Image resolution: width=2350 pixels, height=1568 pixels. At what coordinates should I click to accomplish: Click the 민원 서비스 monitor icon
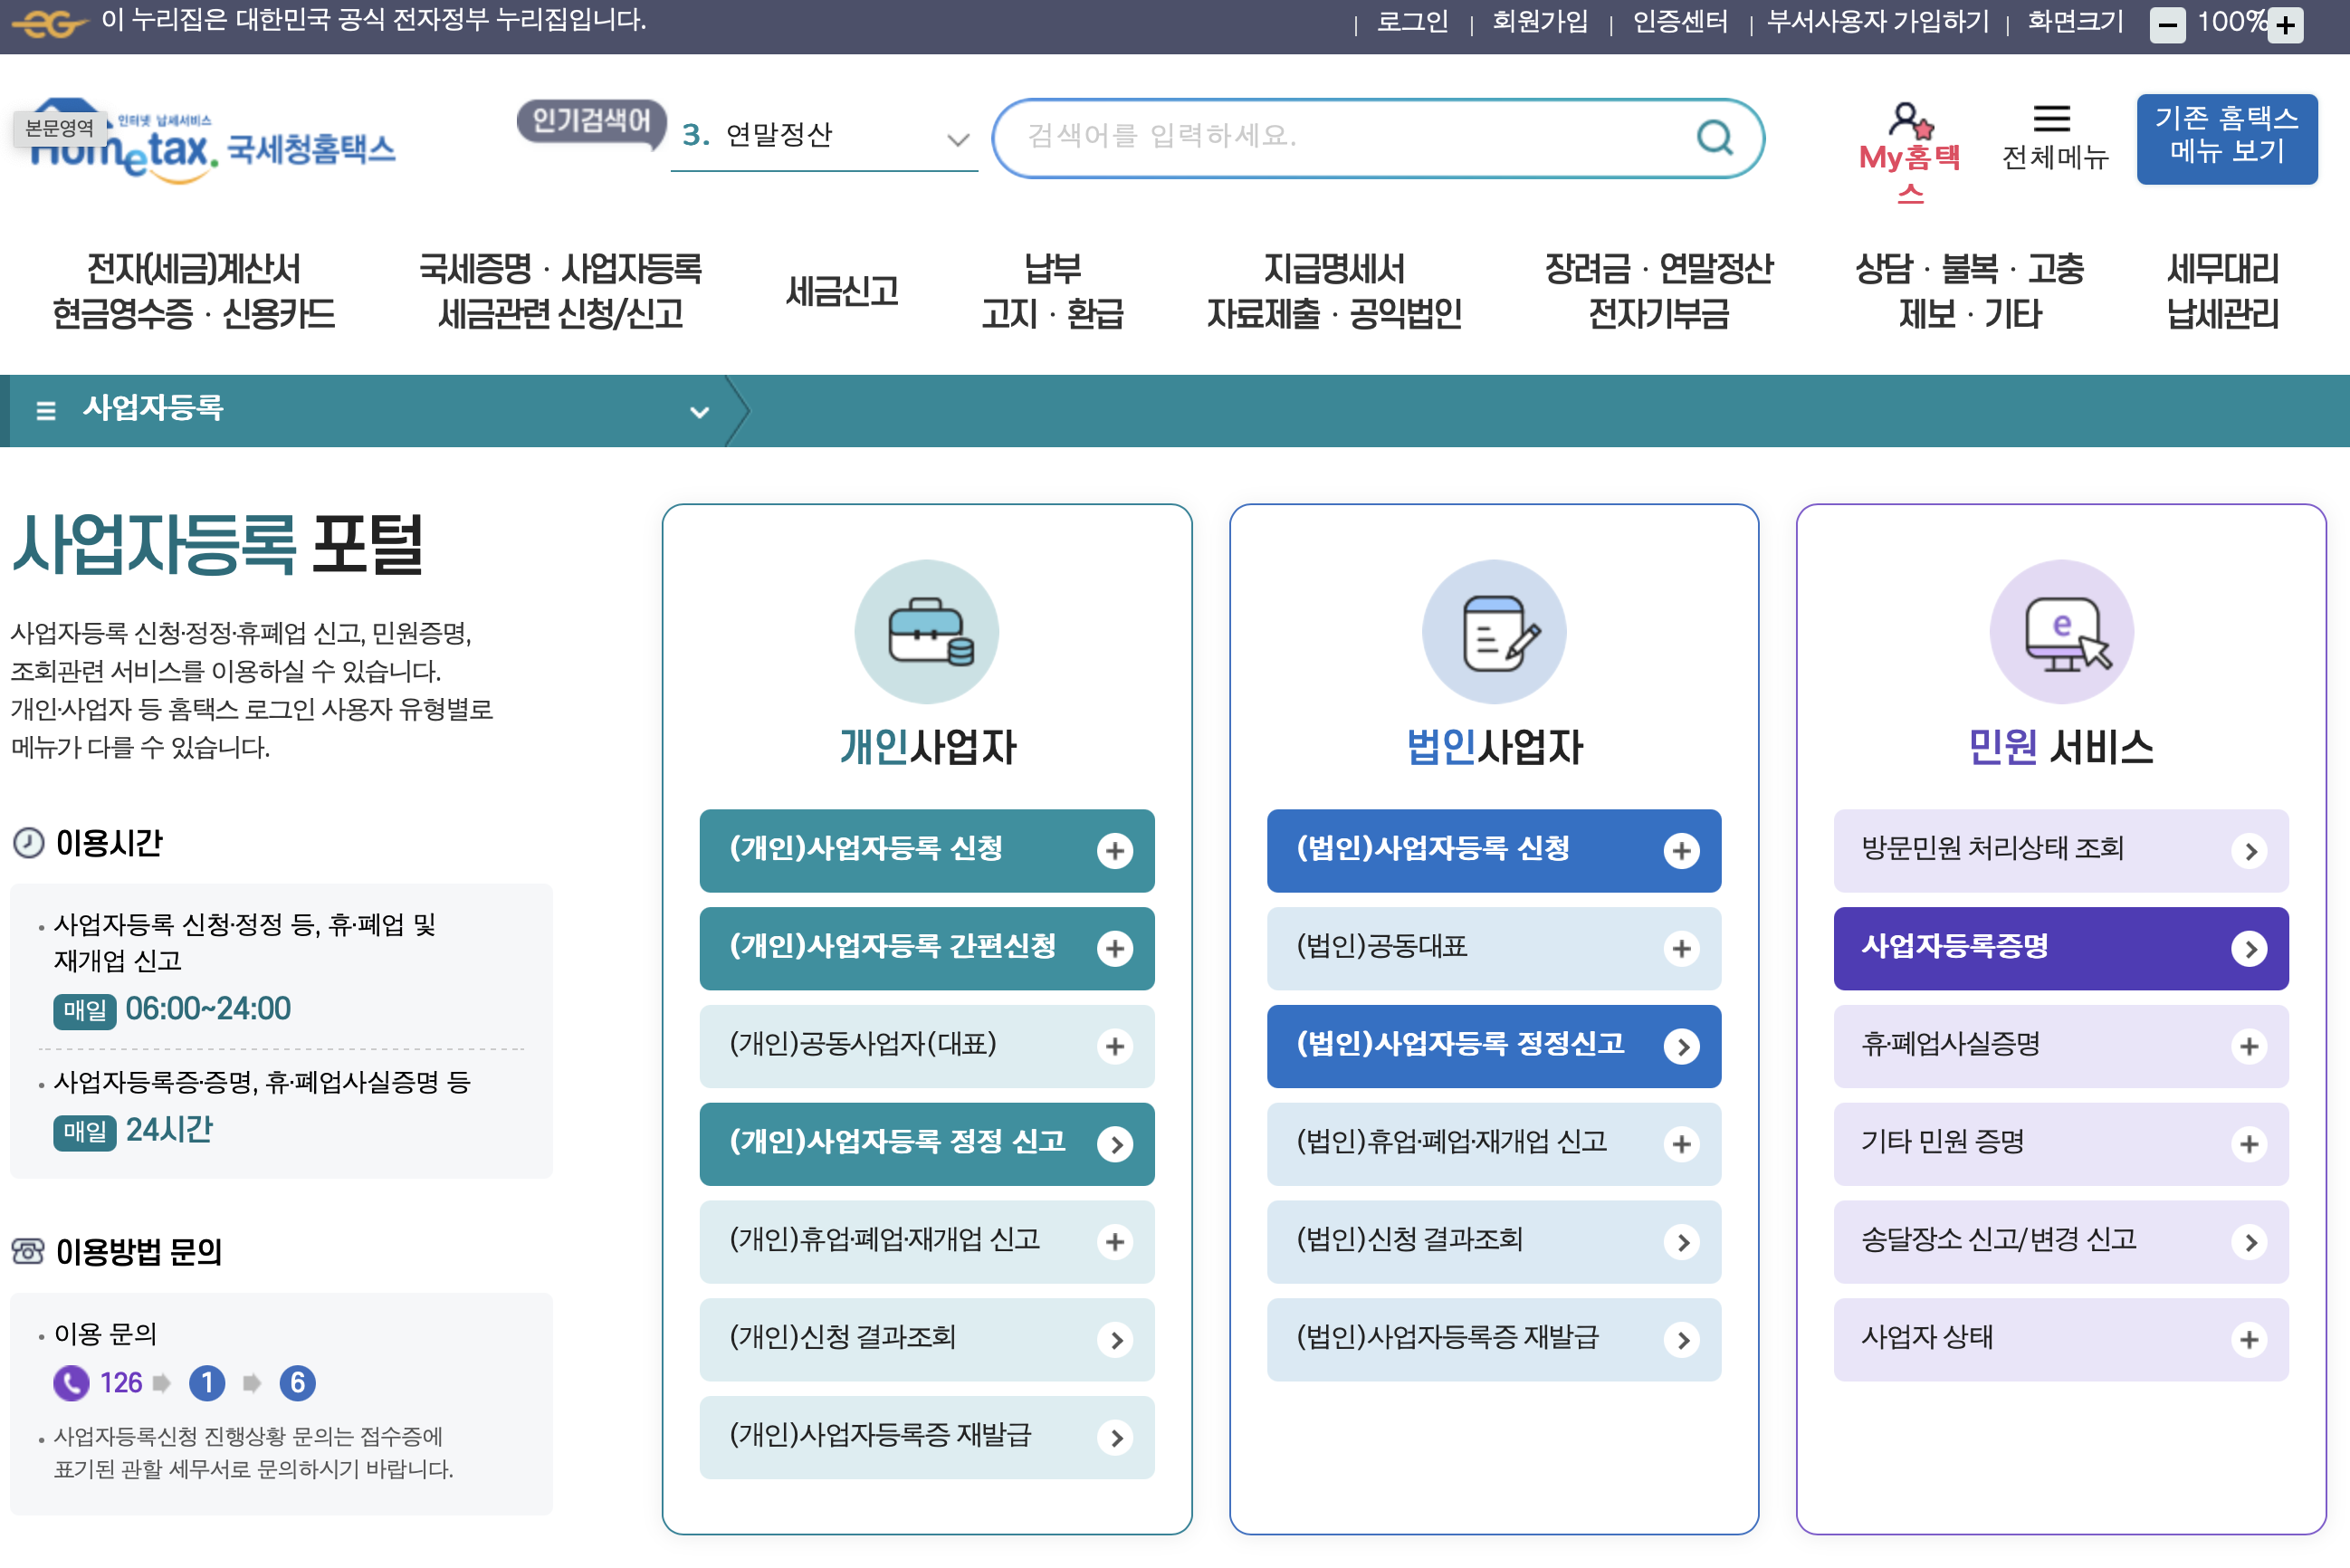coord(2060,632)
